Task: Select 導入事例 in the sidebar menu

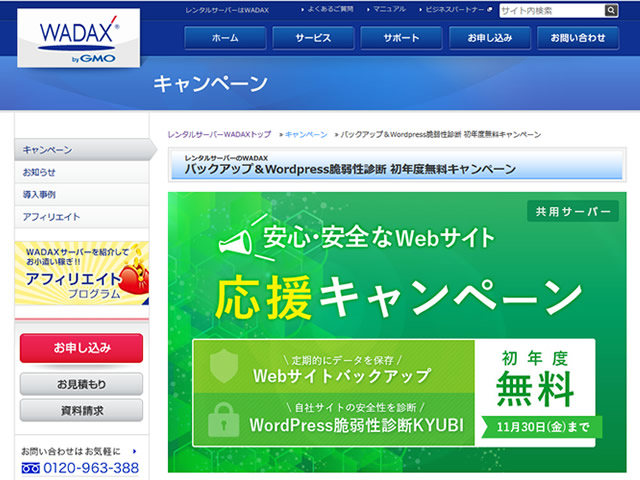Action: pyautogui.click(x=82, y=195)
